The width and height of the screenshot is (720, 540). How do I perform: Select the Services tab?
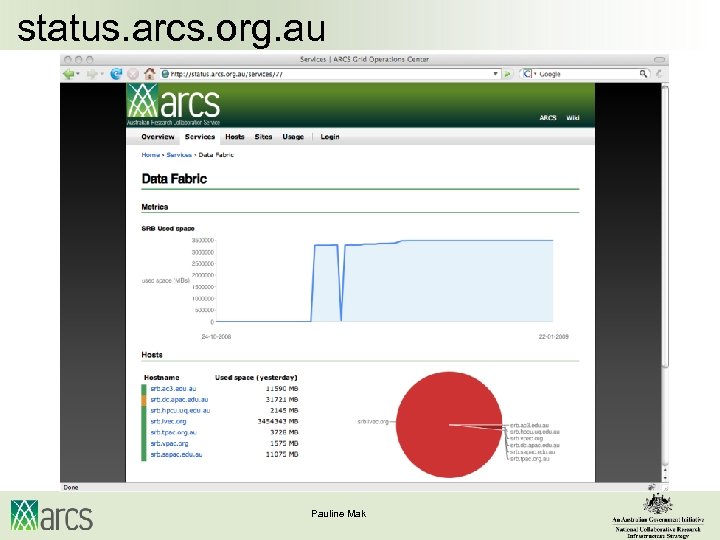pos(200,137)
